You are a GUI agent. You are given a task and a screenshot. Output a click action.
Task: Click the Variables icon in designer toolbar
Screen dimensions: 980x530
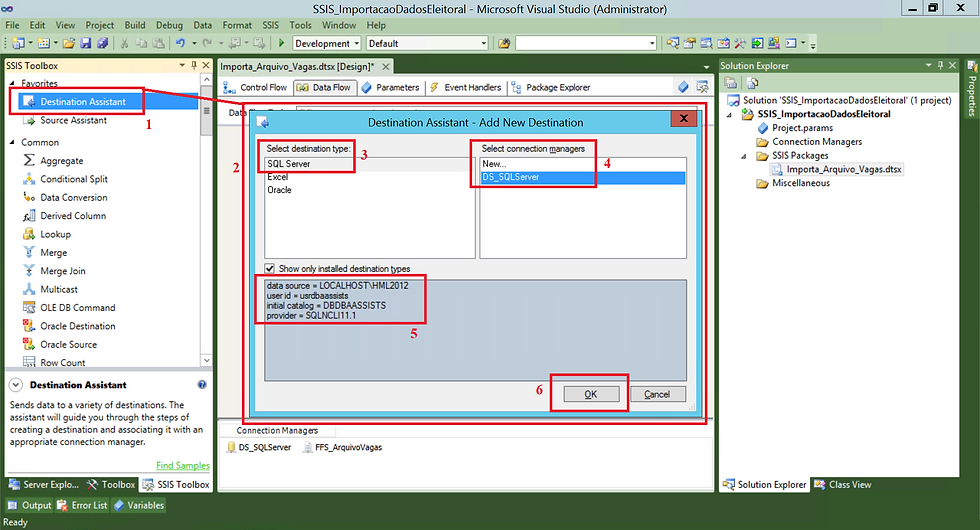coord(683,87)
